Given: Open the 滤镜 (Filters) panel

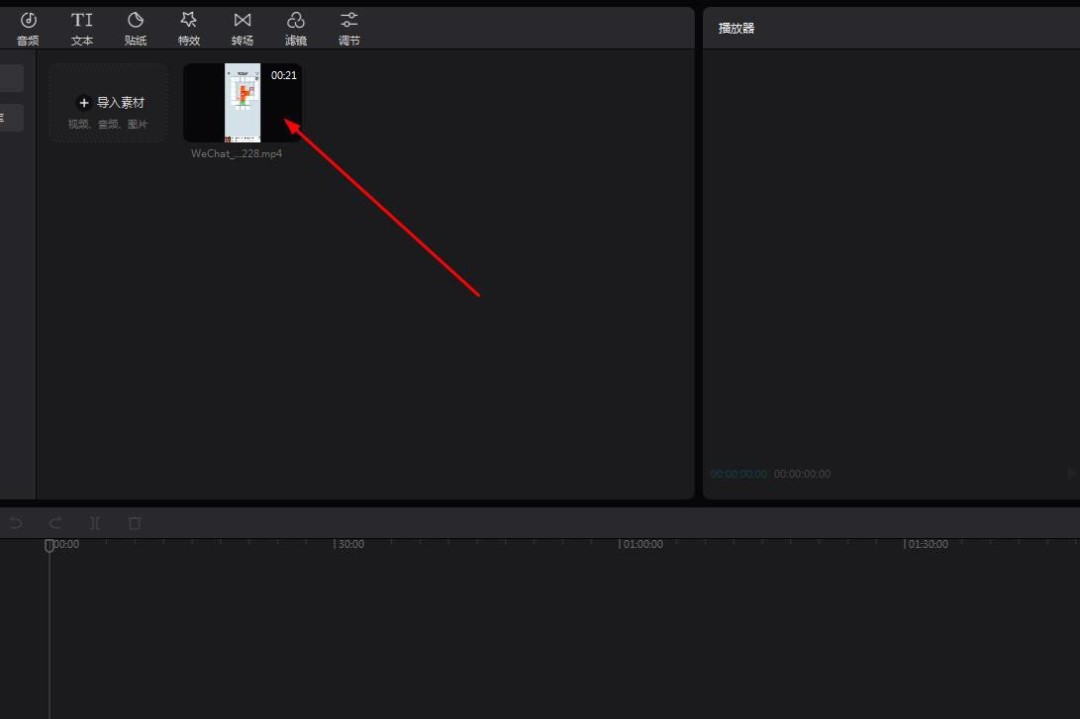Looking at the screenshot, I should click(x=296, y=28).
